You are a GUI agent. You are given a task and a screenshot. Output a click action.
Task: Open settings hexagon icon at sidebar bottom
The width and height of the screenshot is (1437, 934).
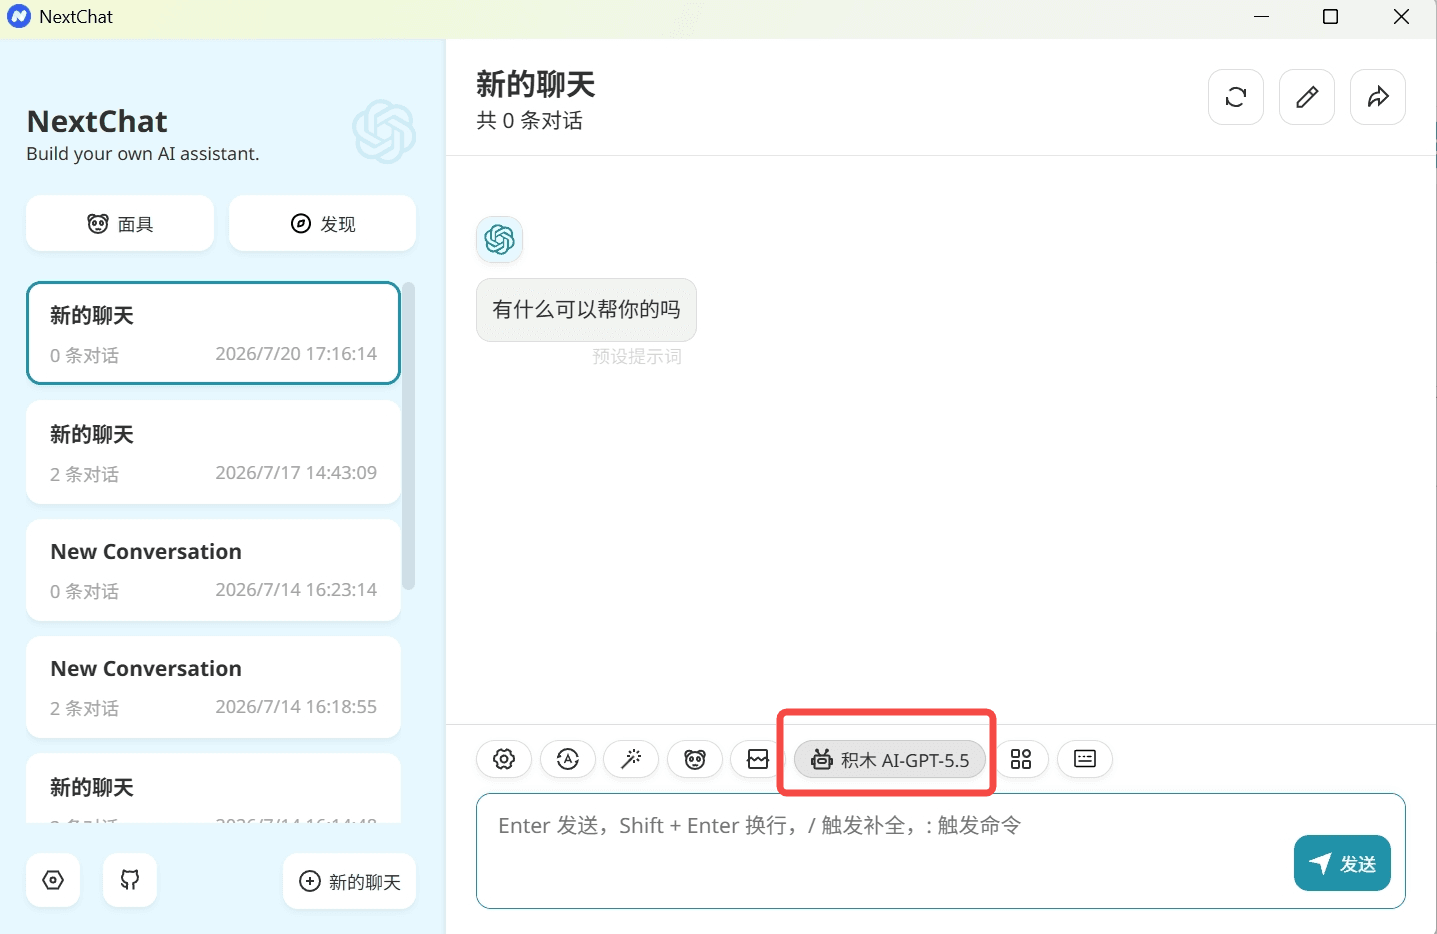coord(53,880)
